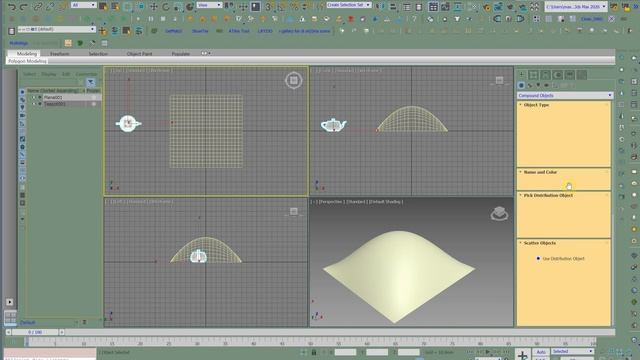Select the Unlink Selection icon
The image size is (640, 360).
click(x=50, y=7)
